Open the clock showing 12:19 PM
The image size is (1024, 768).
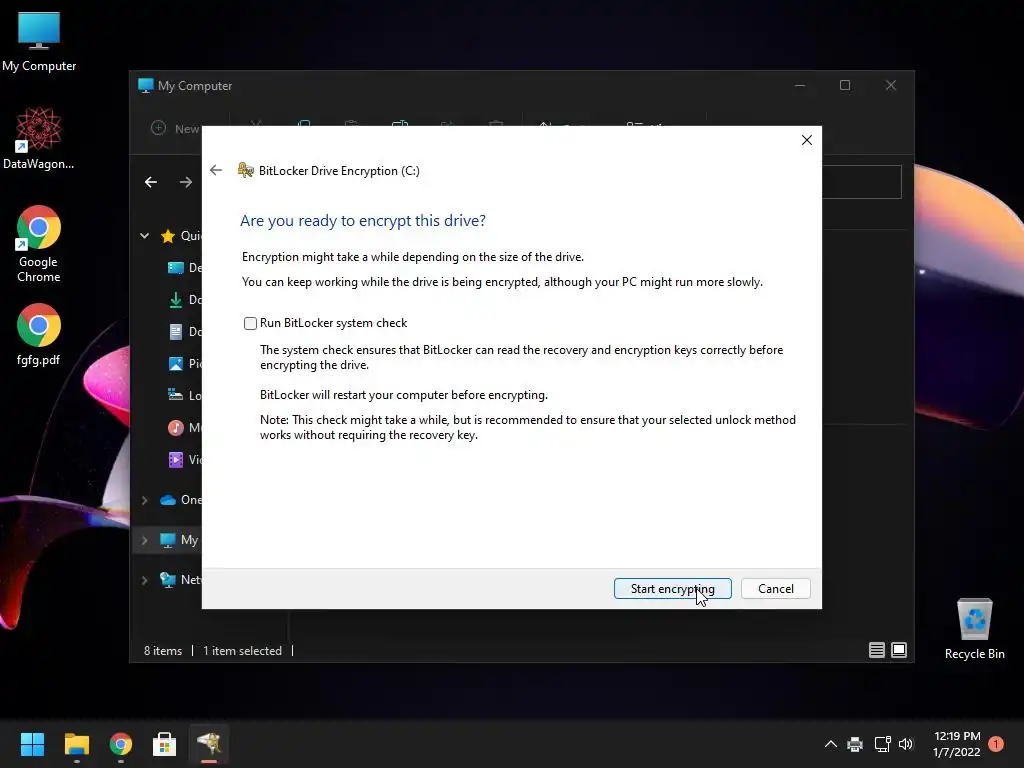click(x=957, y=744)
